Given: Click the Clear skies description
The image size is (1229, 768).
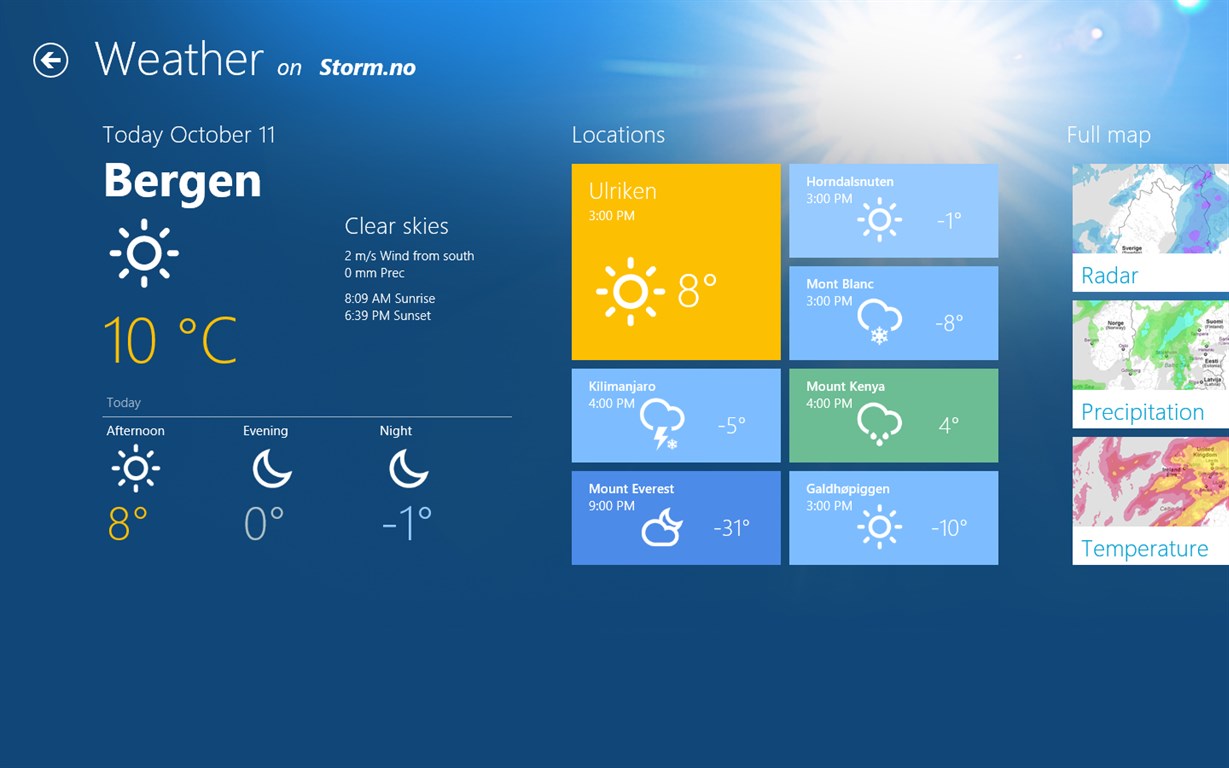Looking at the screenshot, I should pos(396,226).
